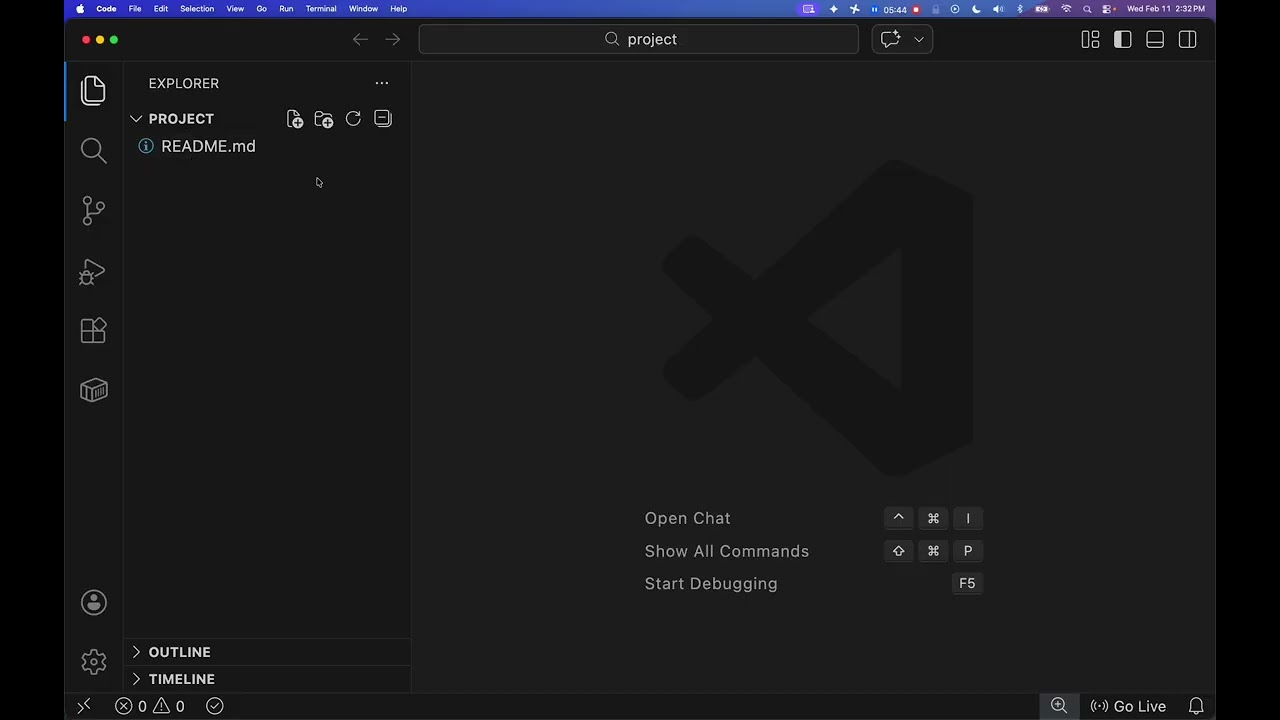Screen dimensions: 1280x720
Task: Open notifications bell in status bar
Action: (x=1196, y=706)
